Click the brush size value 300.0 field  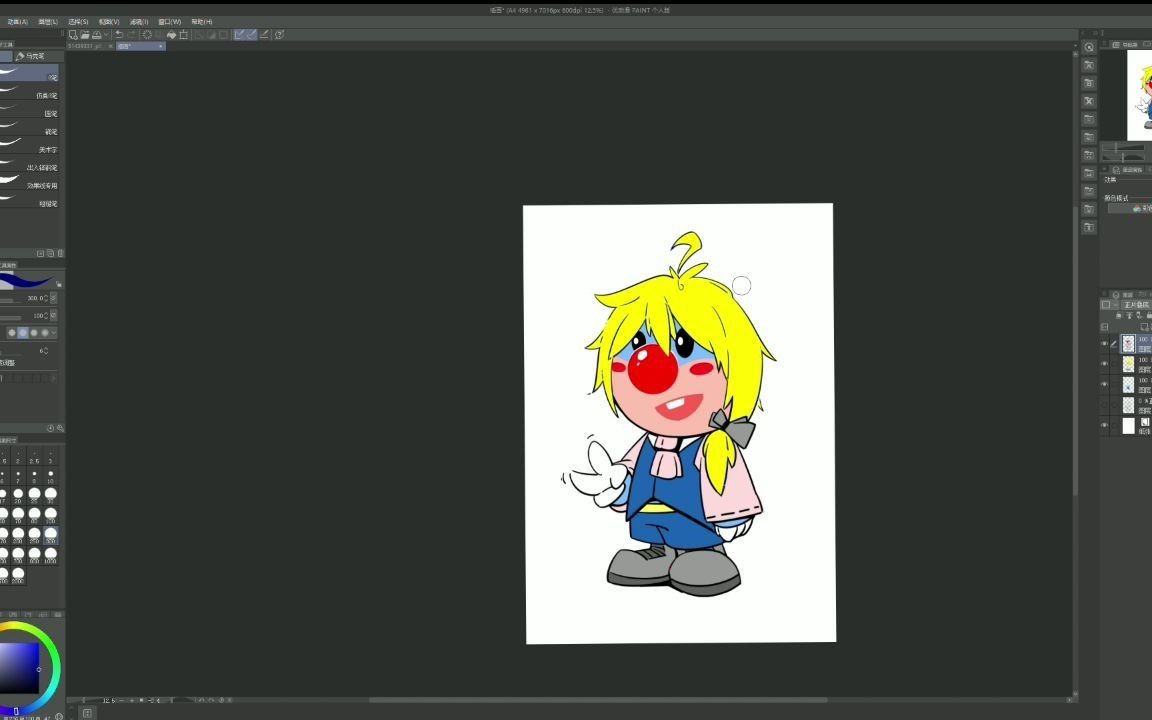point(35,298)
